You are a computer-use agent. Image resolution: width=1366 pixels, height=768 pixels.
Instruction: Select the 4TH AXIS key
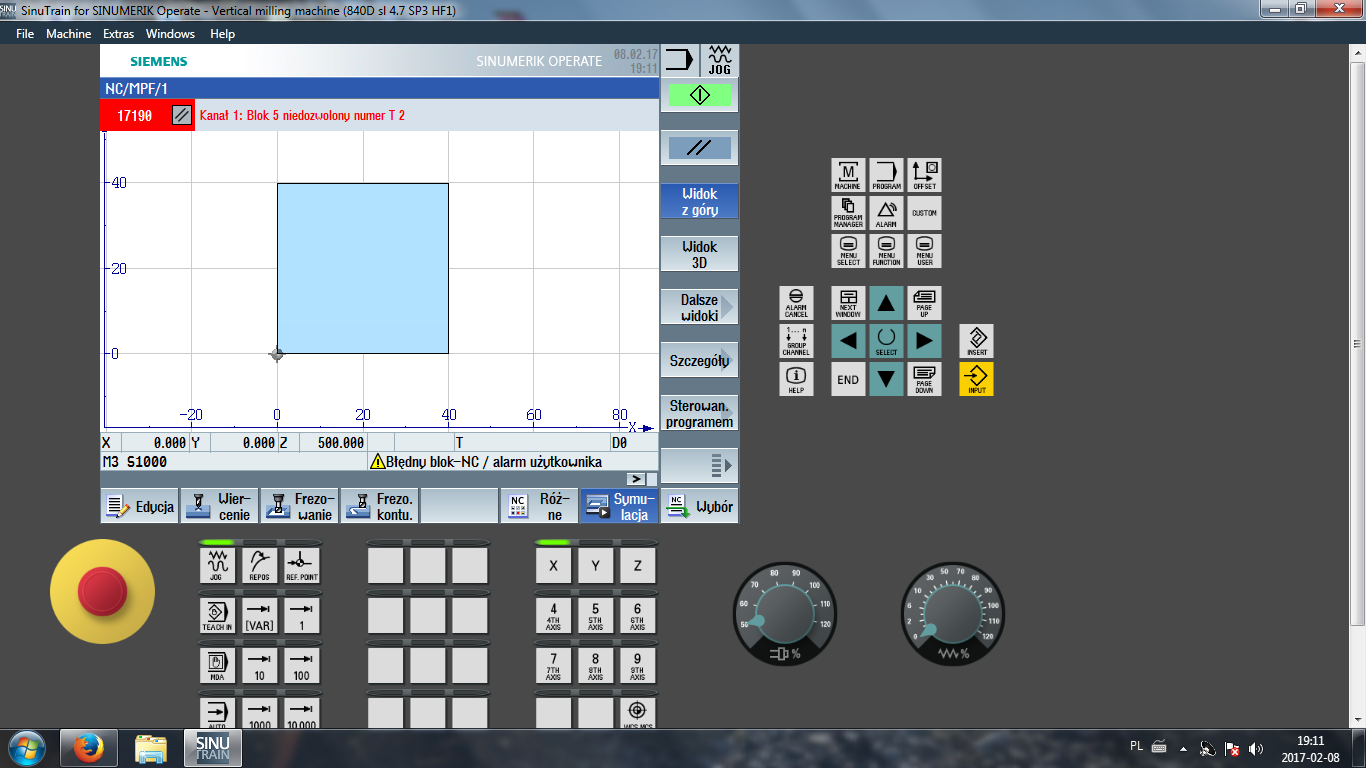pos(553,615)
